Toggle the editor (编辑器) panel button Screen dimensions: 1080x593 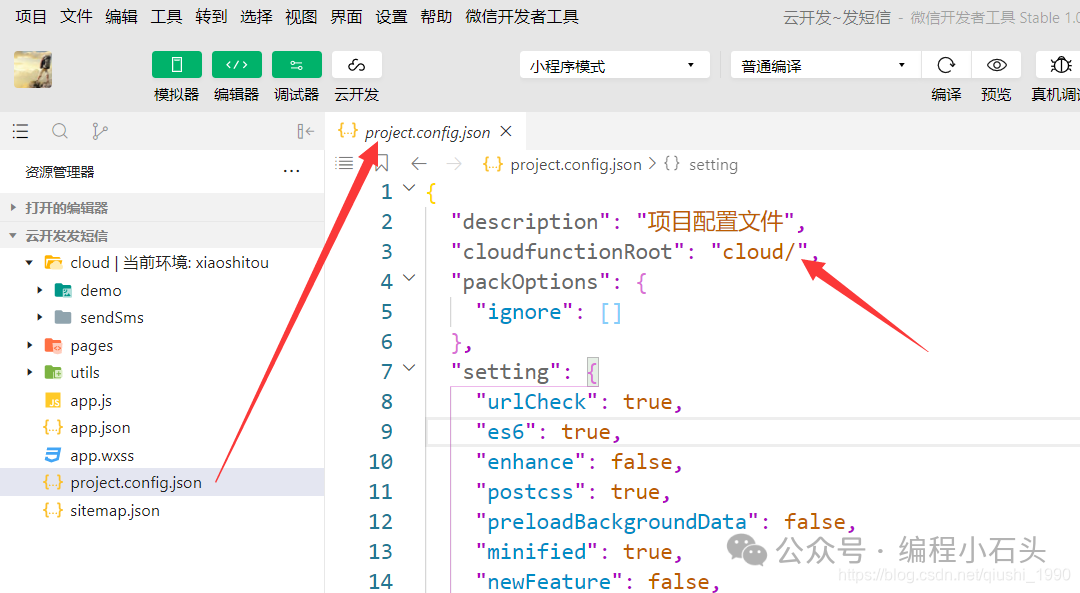[x=236, y=65]
